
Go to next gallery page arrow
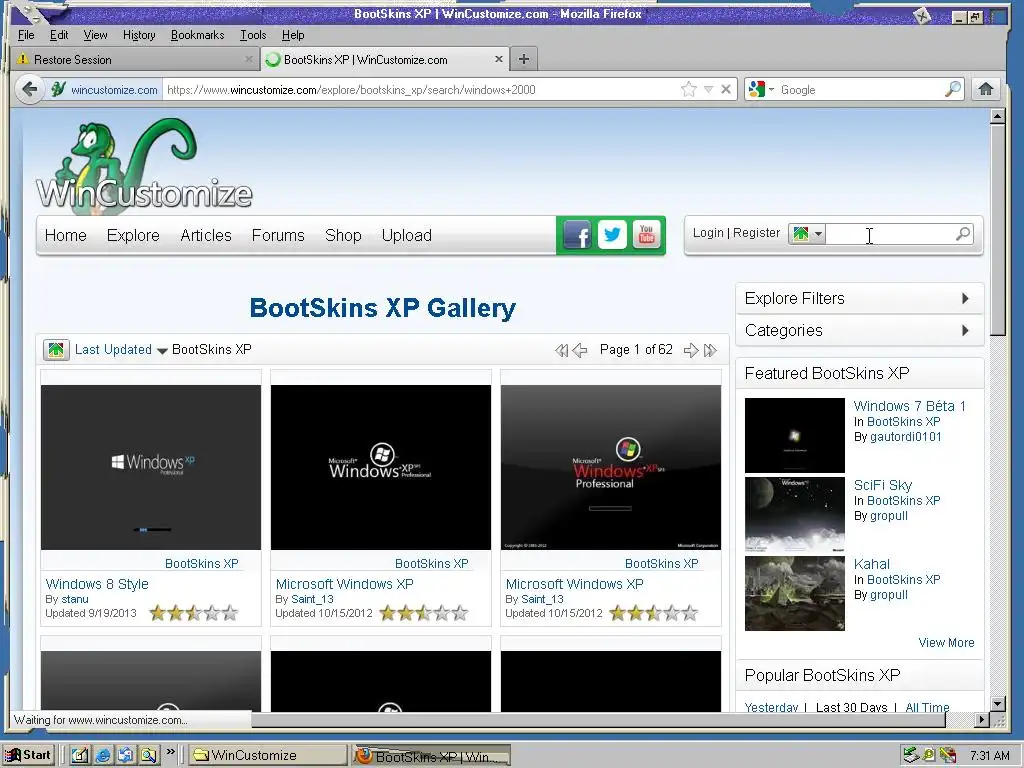click(690, 350)
